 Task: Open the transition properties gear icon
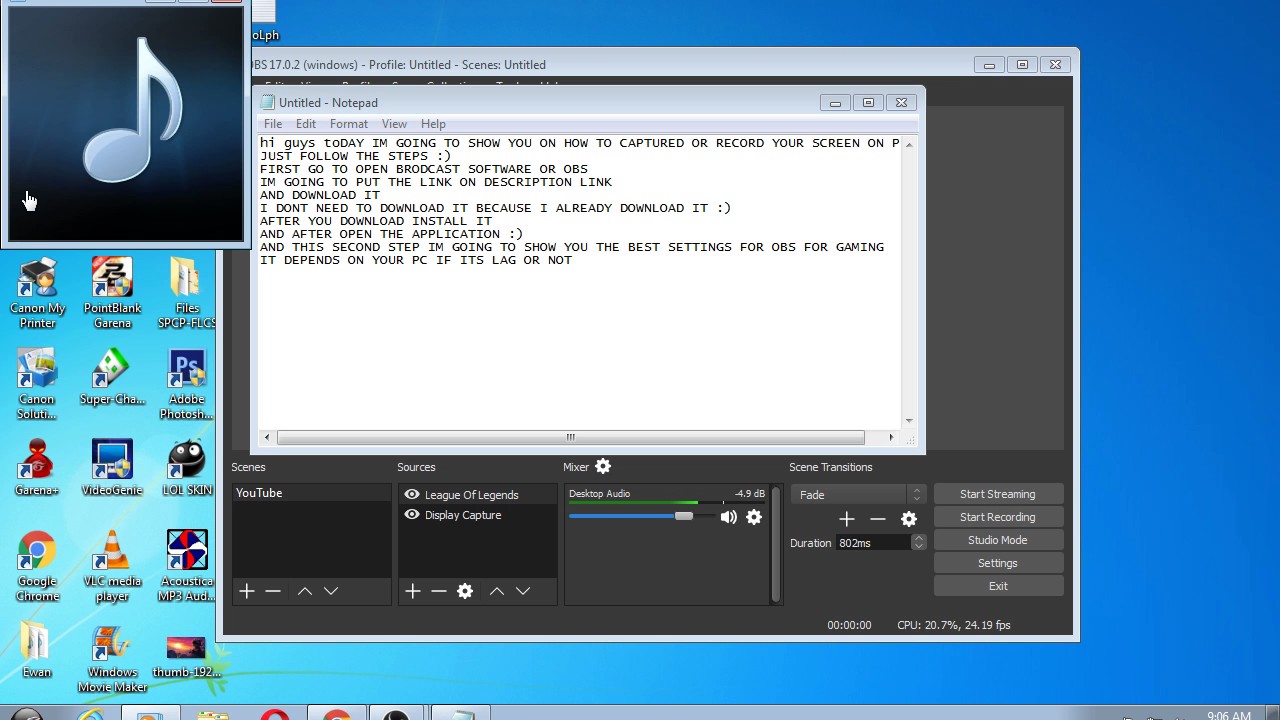tap(909, 519)
